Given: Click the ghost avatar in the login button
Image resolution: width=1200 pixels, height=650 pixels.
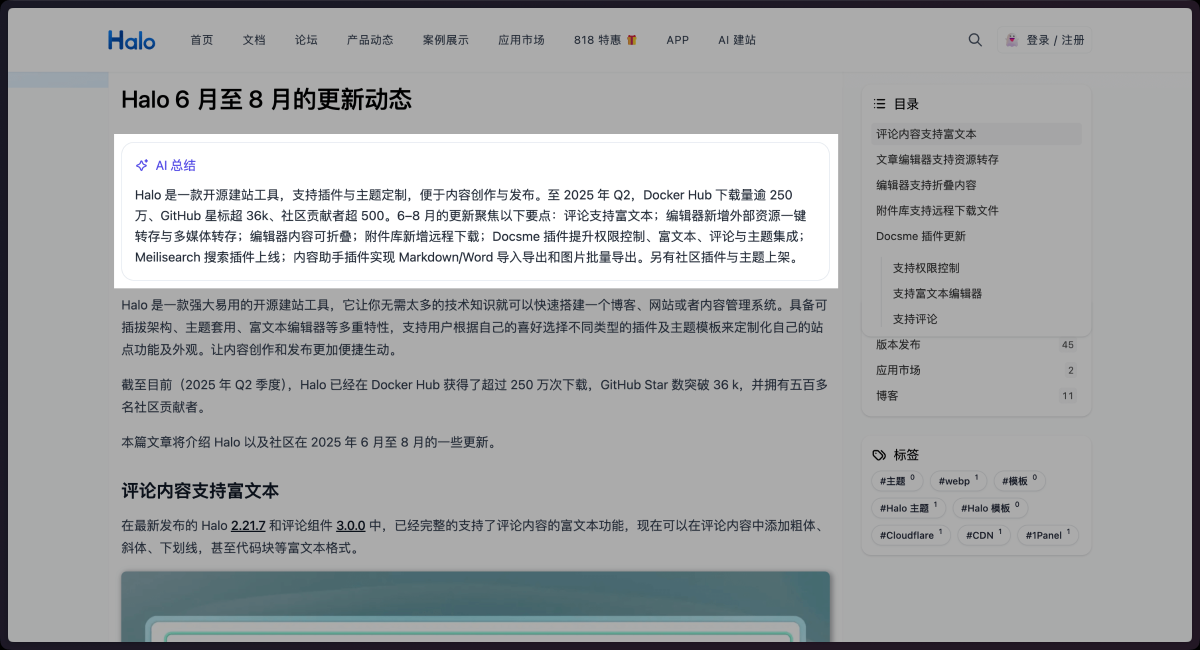Looking at the screenshot, I should coord(1012,39).
